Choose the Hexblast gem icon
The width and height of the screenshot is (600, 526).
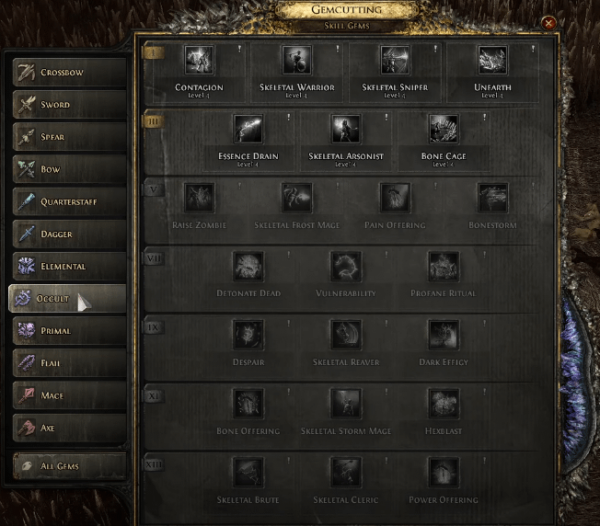tap(443, 404)
